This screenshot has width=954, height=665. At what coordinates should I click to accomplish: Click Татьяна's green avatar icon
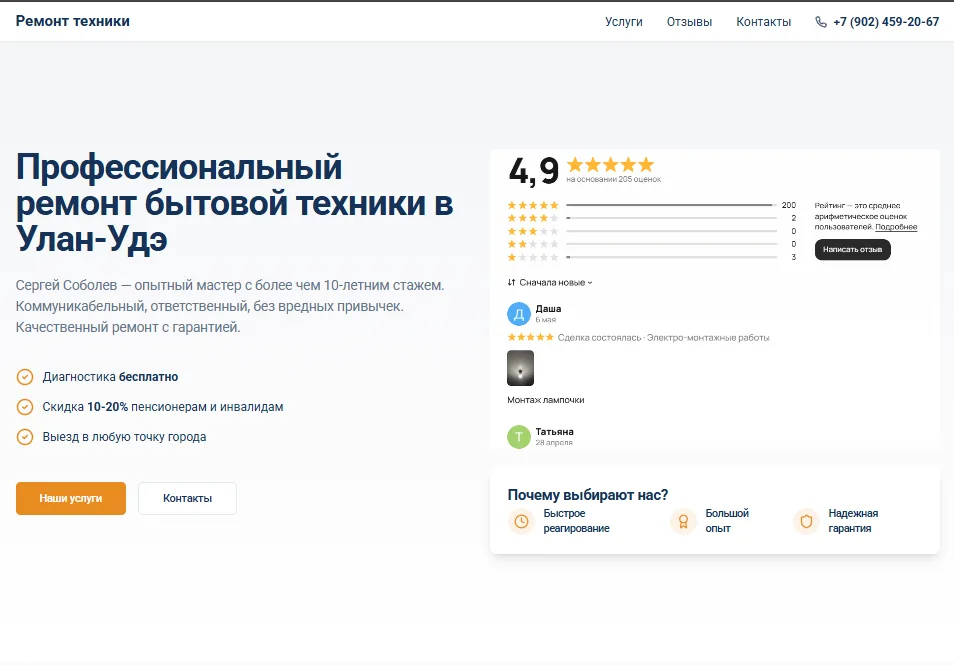519,437
